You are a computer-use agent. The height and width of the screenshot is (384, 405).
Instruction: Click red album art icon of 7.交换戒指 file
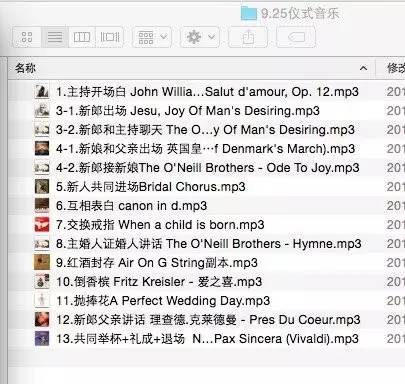42,225
